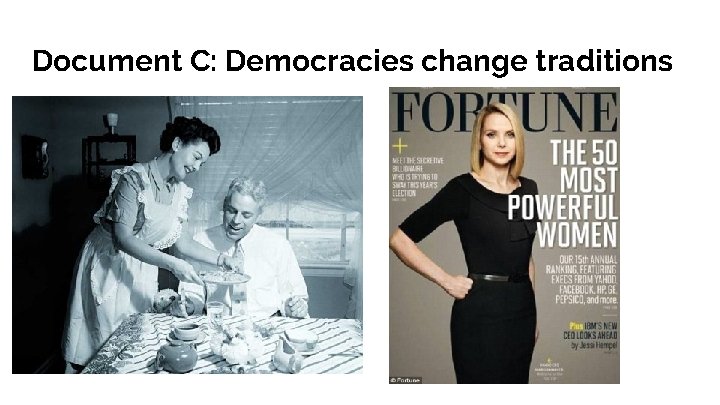720x405 pixels.
Task: Click the 'Meet the secretive billionaire' blurb
Action: click(x=417, y=178)
